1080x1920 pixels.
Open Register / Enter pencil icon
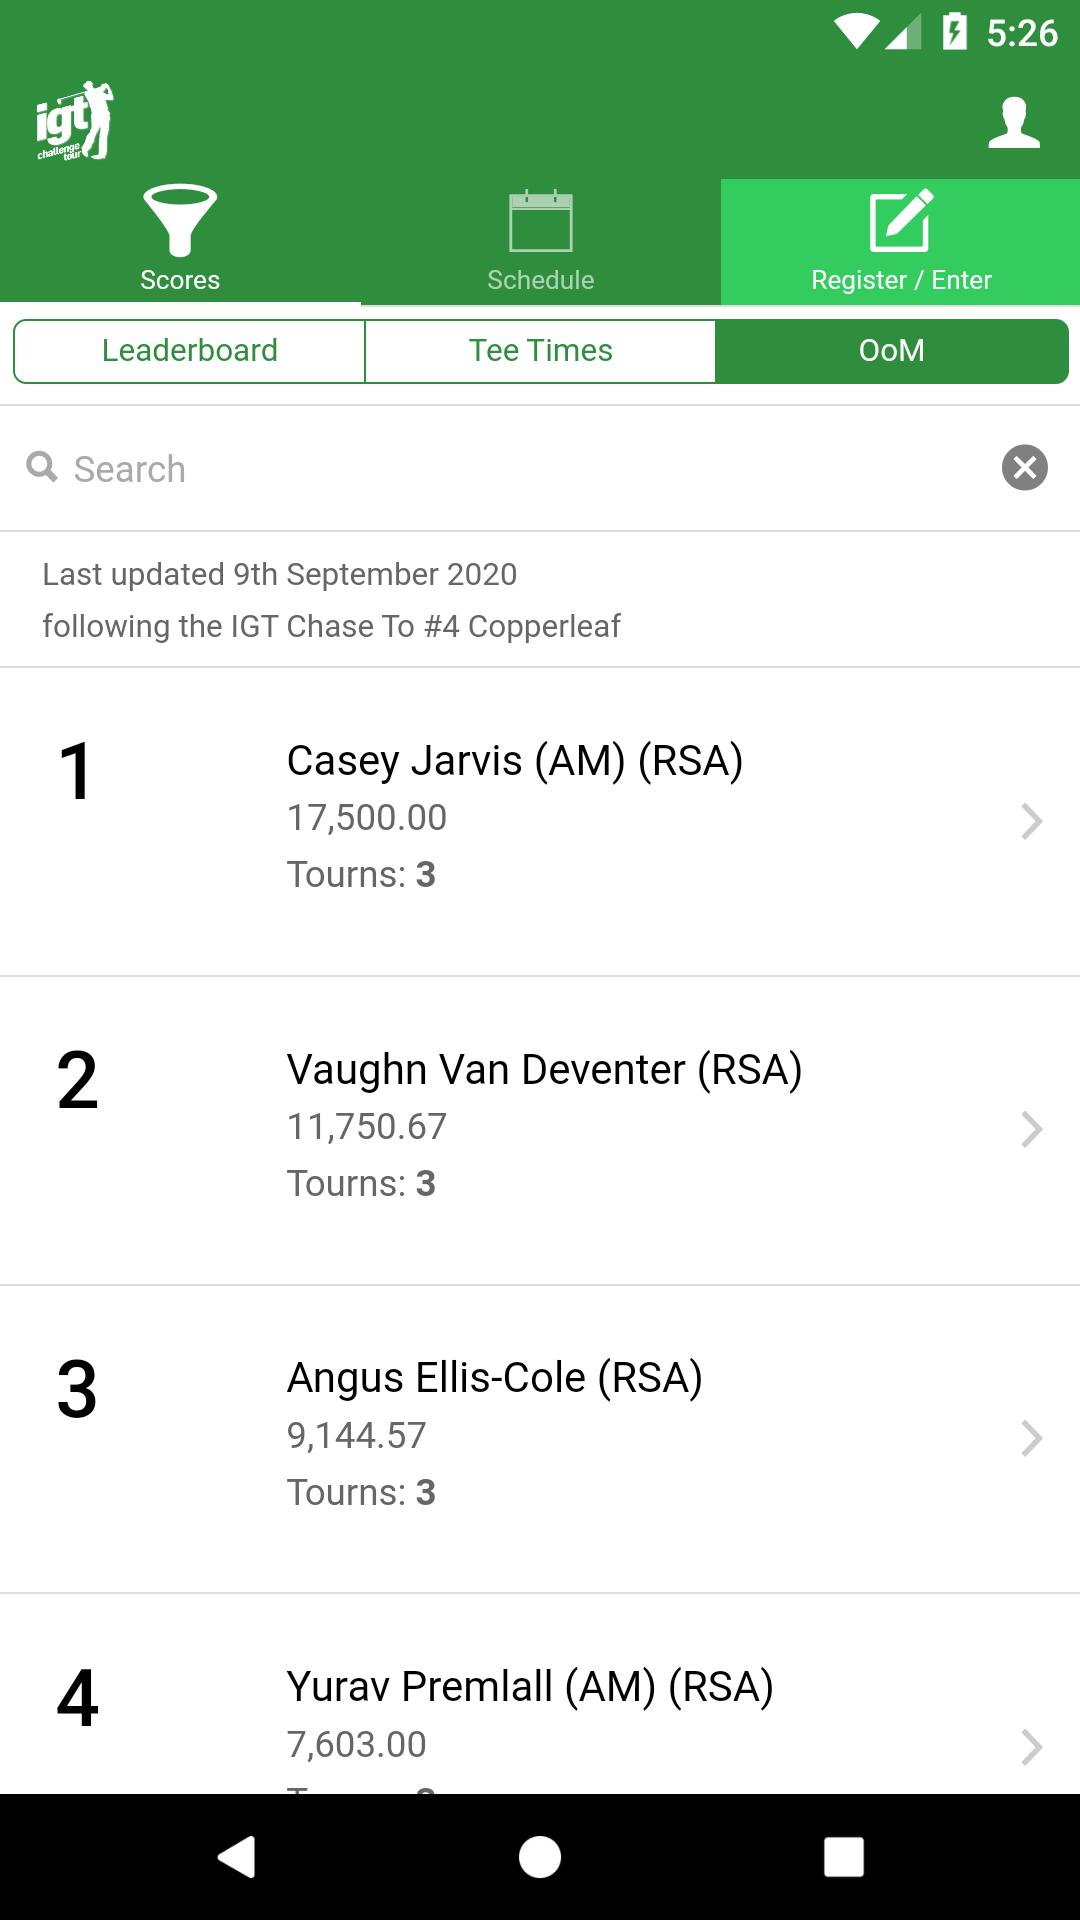click(x=901, y=221)
